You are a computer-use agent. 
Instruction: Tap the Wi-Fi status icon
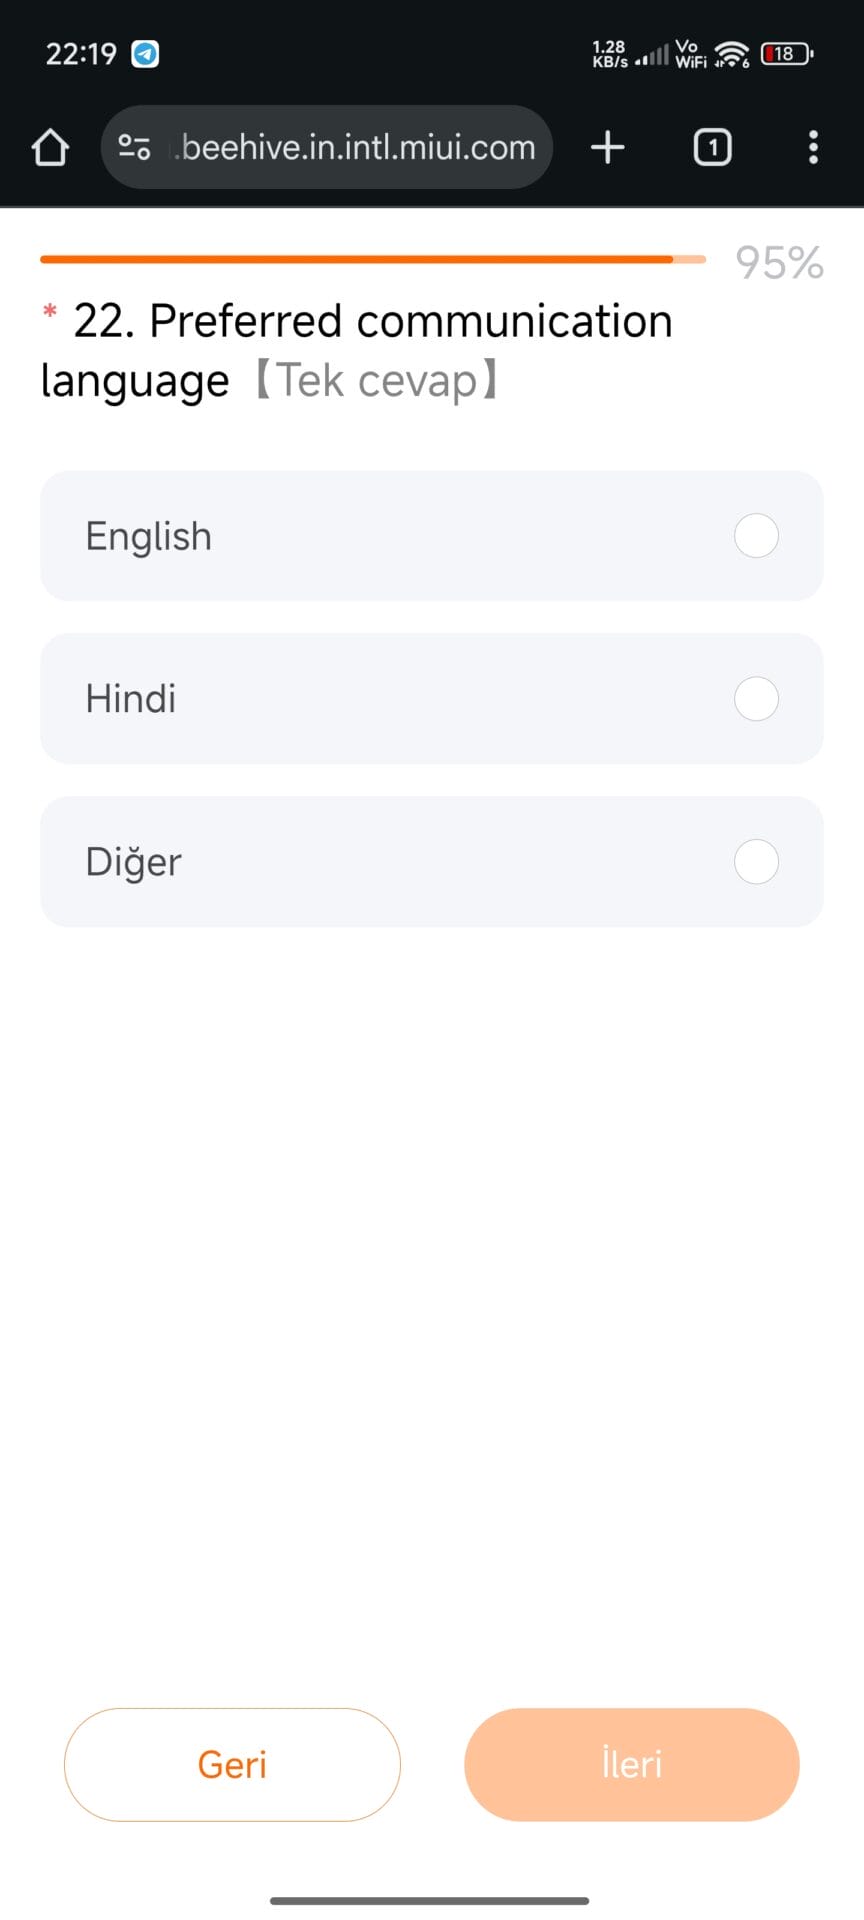point(732,54)
